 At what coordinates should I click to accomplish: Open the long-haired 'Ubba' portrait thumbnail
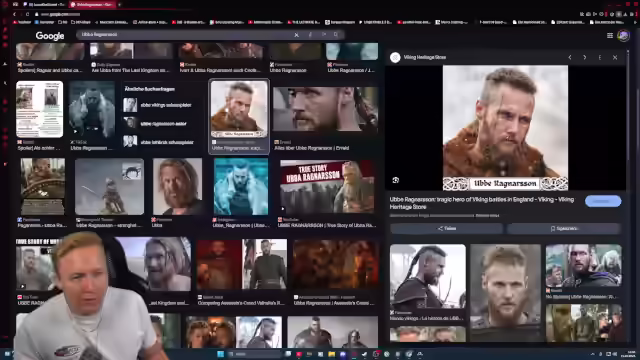coord(177,187)
